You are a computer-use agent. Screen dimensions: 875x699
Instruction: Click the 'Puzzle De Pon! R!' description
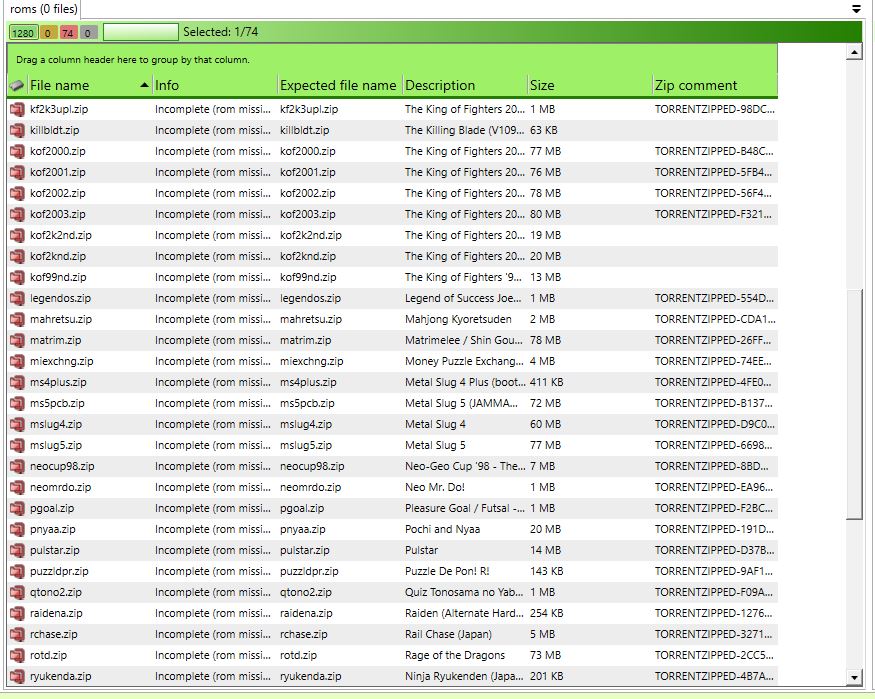pos(447,571)
